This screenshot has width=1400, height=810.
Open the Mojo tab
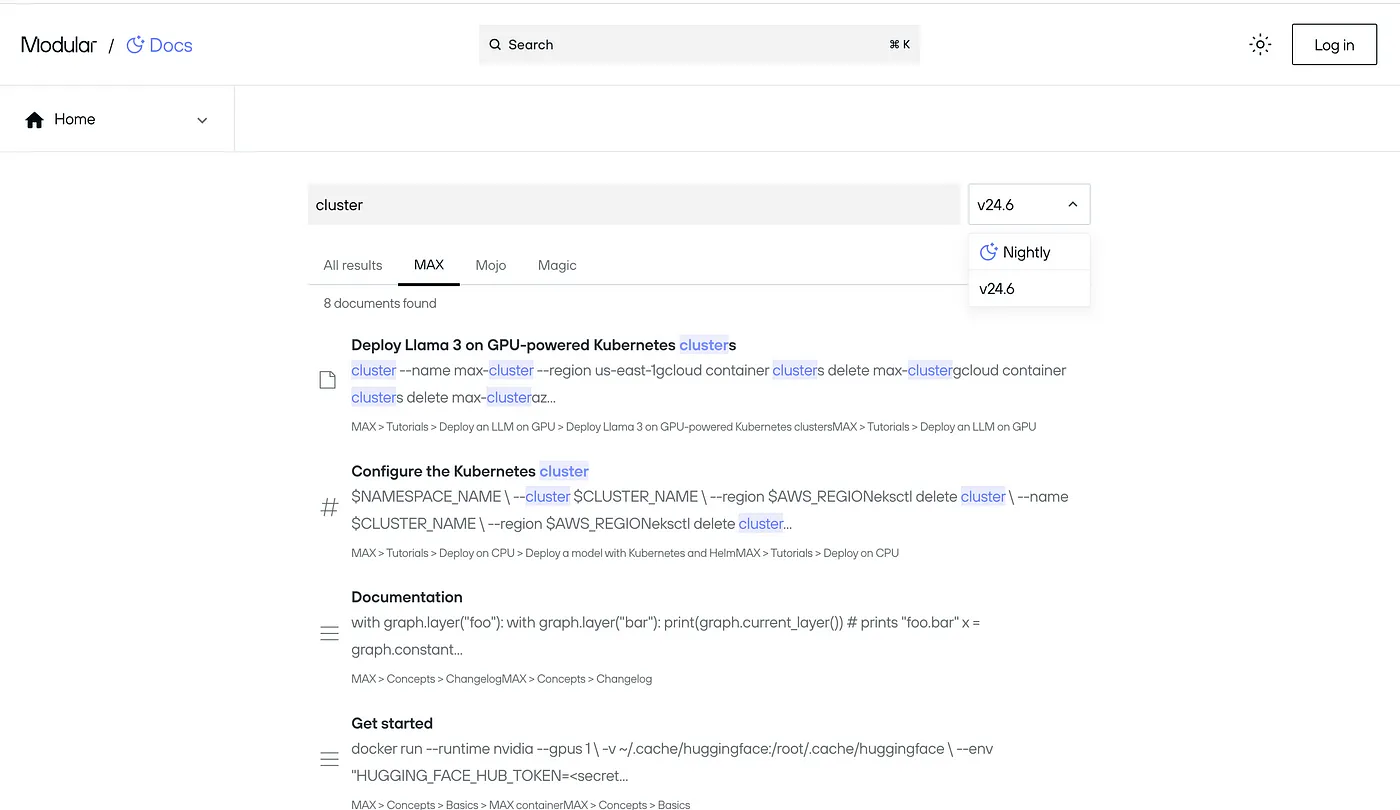click(491, 265)
